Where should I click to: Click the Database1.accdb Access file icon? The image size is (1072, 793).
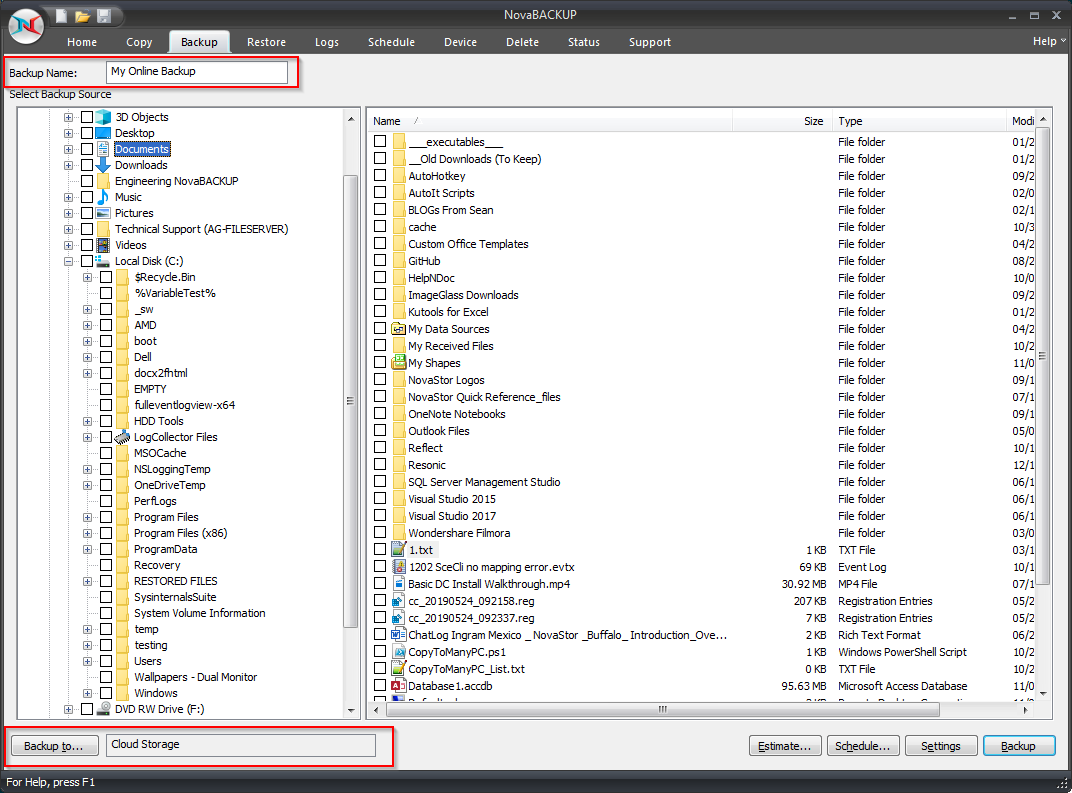click(399, 686)
